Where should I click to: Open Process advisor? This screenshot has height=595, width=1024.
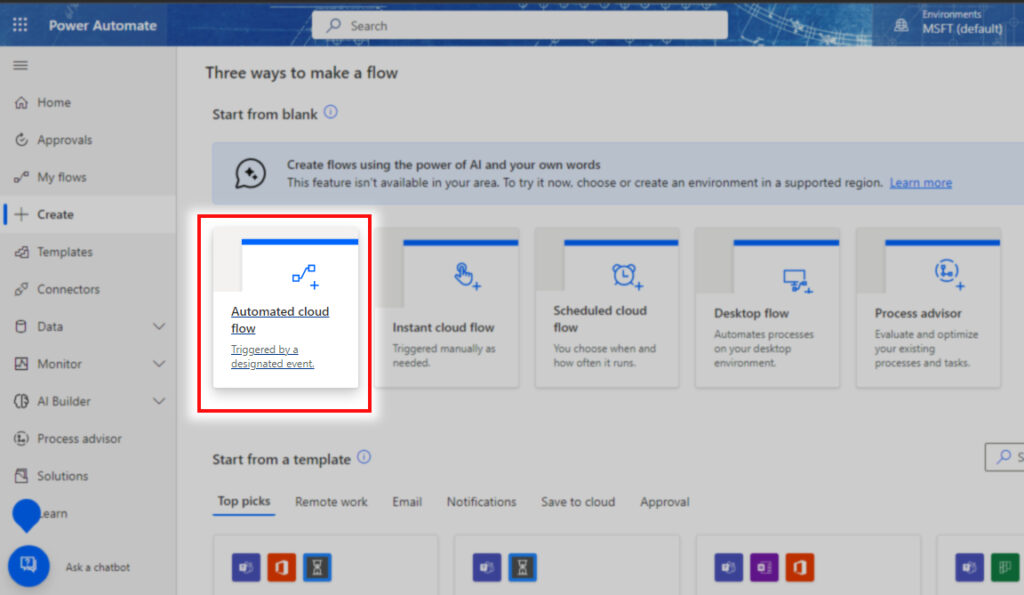click(x=80, y=438)
